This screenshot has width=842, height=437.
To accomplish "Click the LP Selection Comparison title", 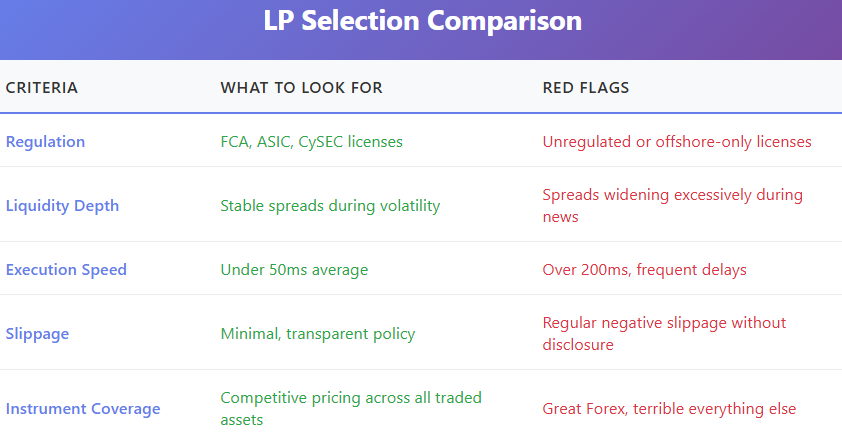I will 422,21.
